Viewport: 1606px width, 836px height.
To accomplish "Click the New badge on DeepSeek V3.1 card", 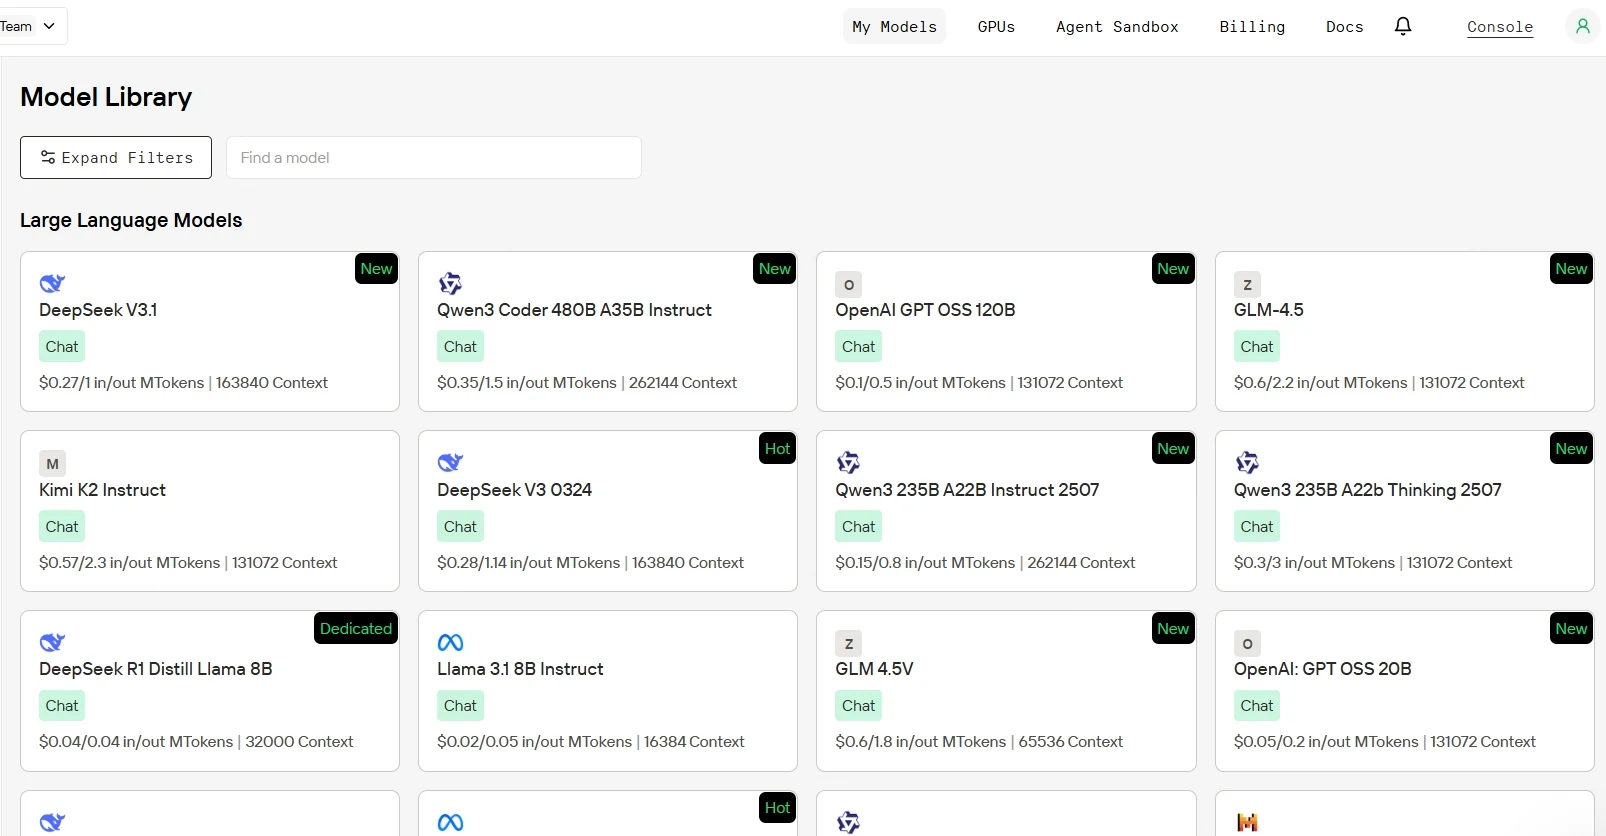I will 376,269.
